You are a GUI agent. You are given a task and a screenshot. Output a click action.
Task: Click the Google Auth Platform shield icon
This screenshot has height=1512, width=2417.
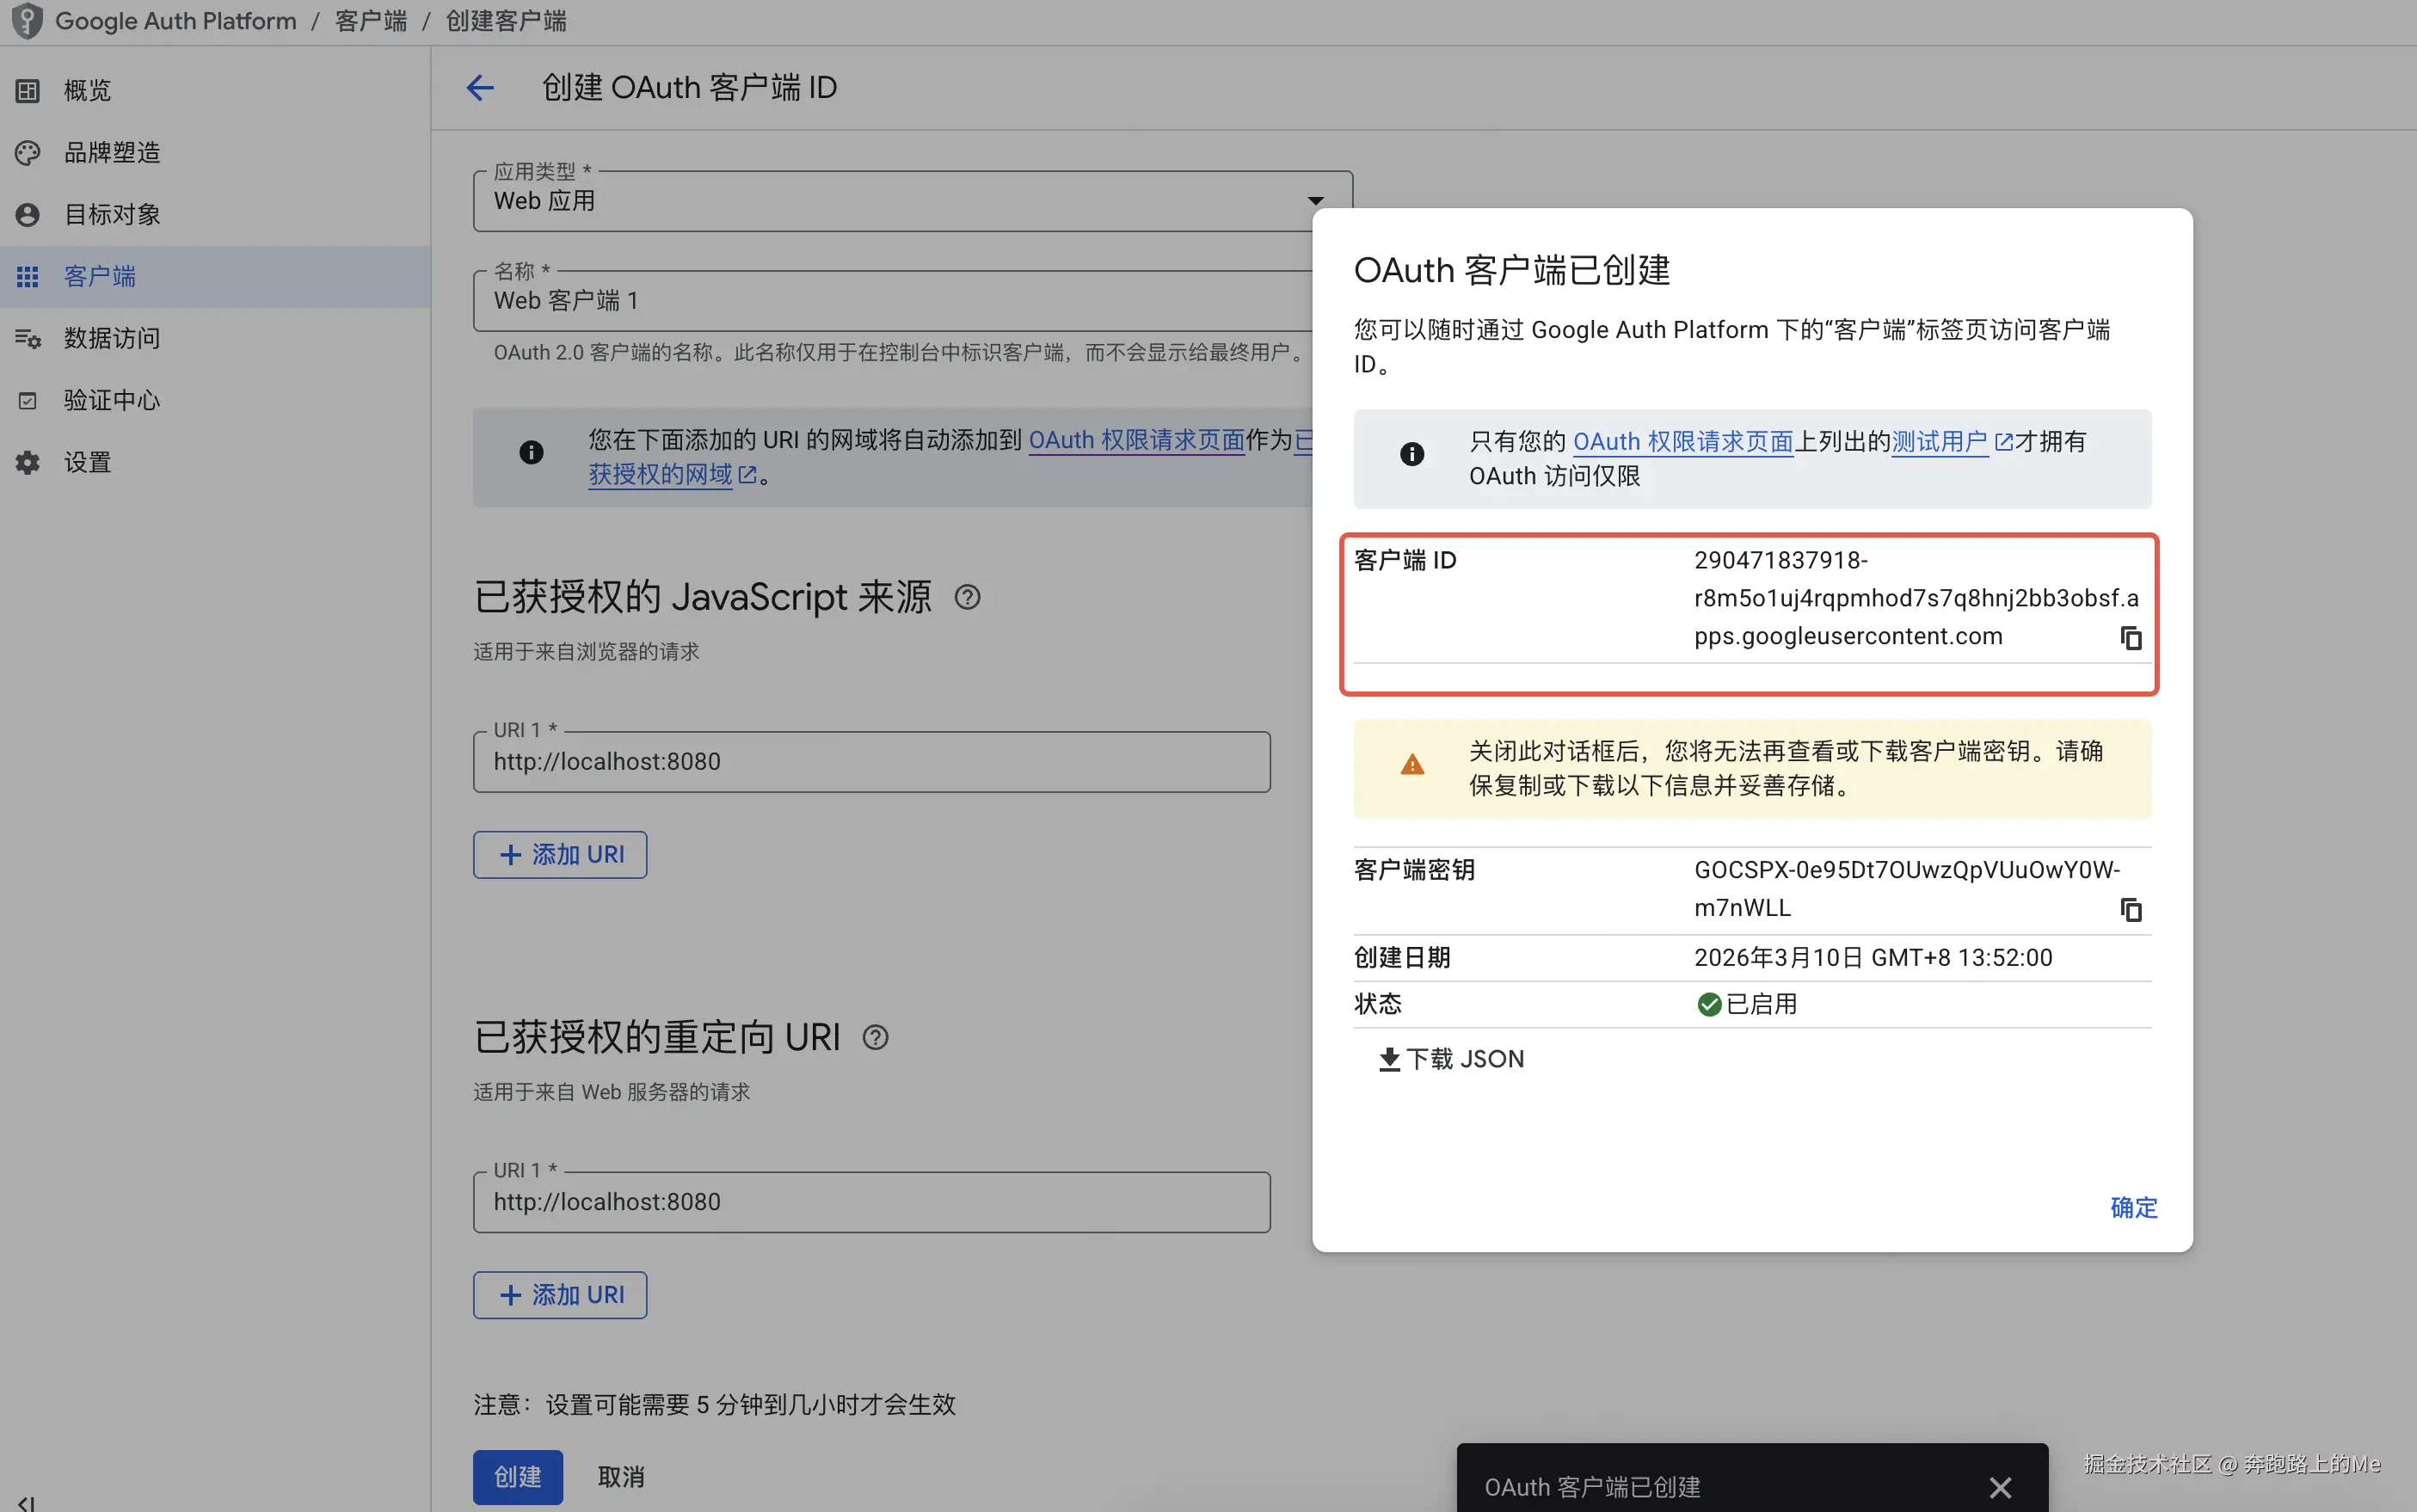[x=27, y=21]
